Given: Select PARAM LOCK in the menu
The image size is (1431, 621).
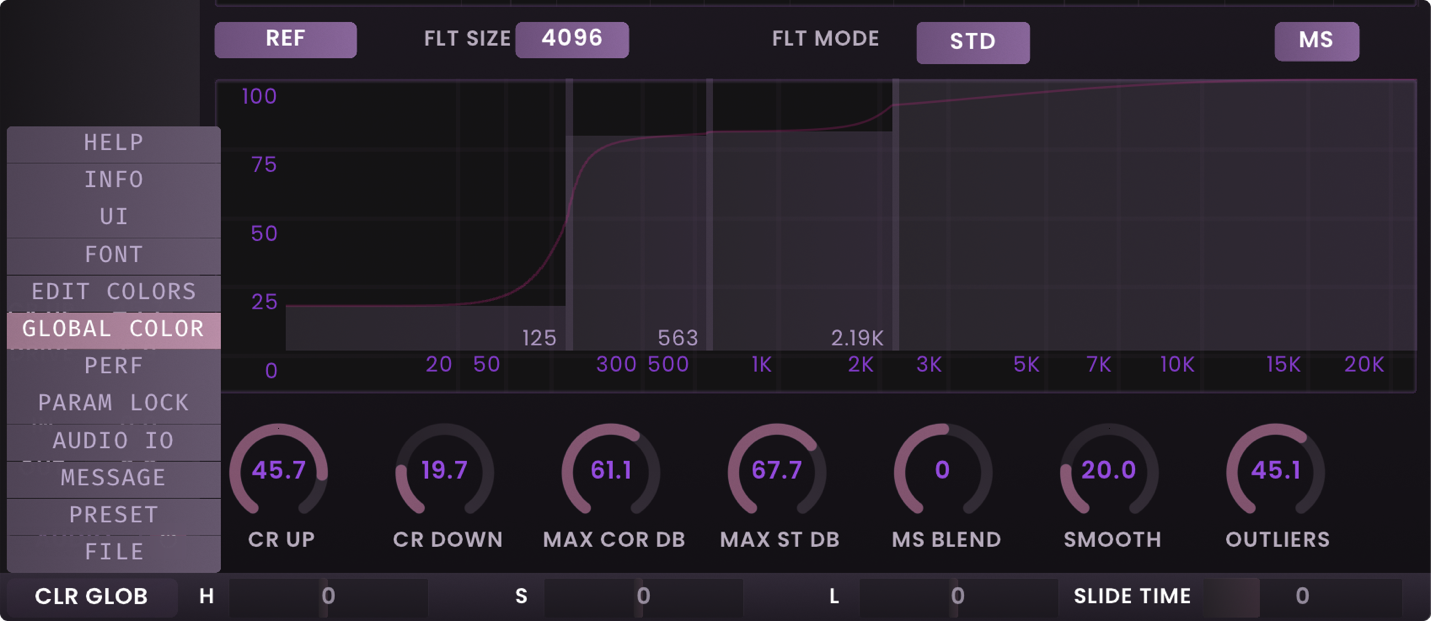Looking at the screenshot, I should click(114, 403).
